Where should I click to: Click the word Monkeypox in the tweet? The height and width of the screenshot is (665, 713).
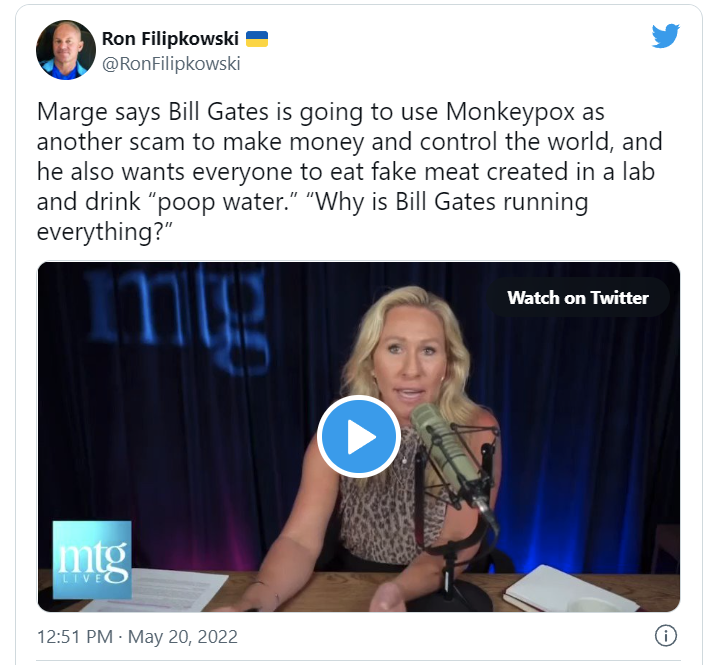pyautogui.click(x=510, y=112)
